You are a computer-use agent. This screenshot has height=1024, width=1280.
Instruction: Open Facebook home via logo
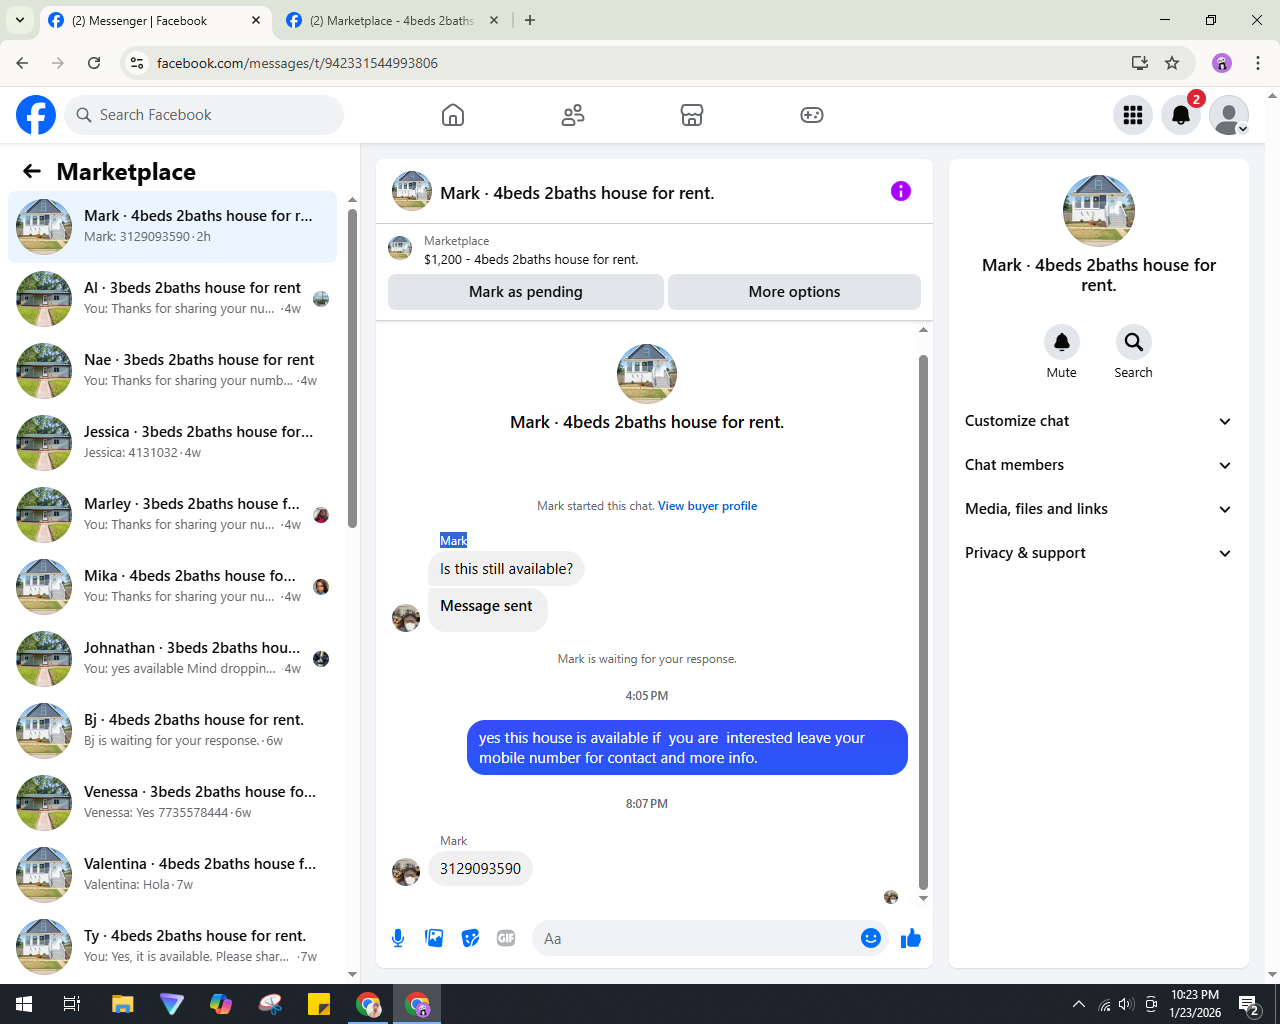(x=36, y=115)
